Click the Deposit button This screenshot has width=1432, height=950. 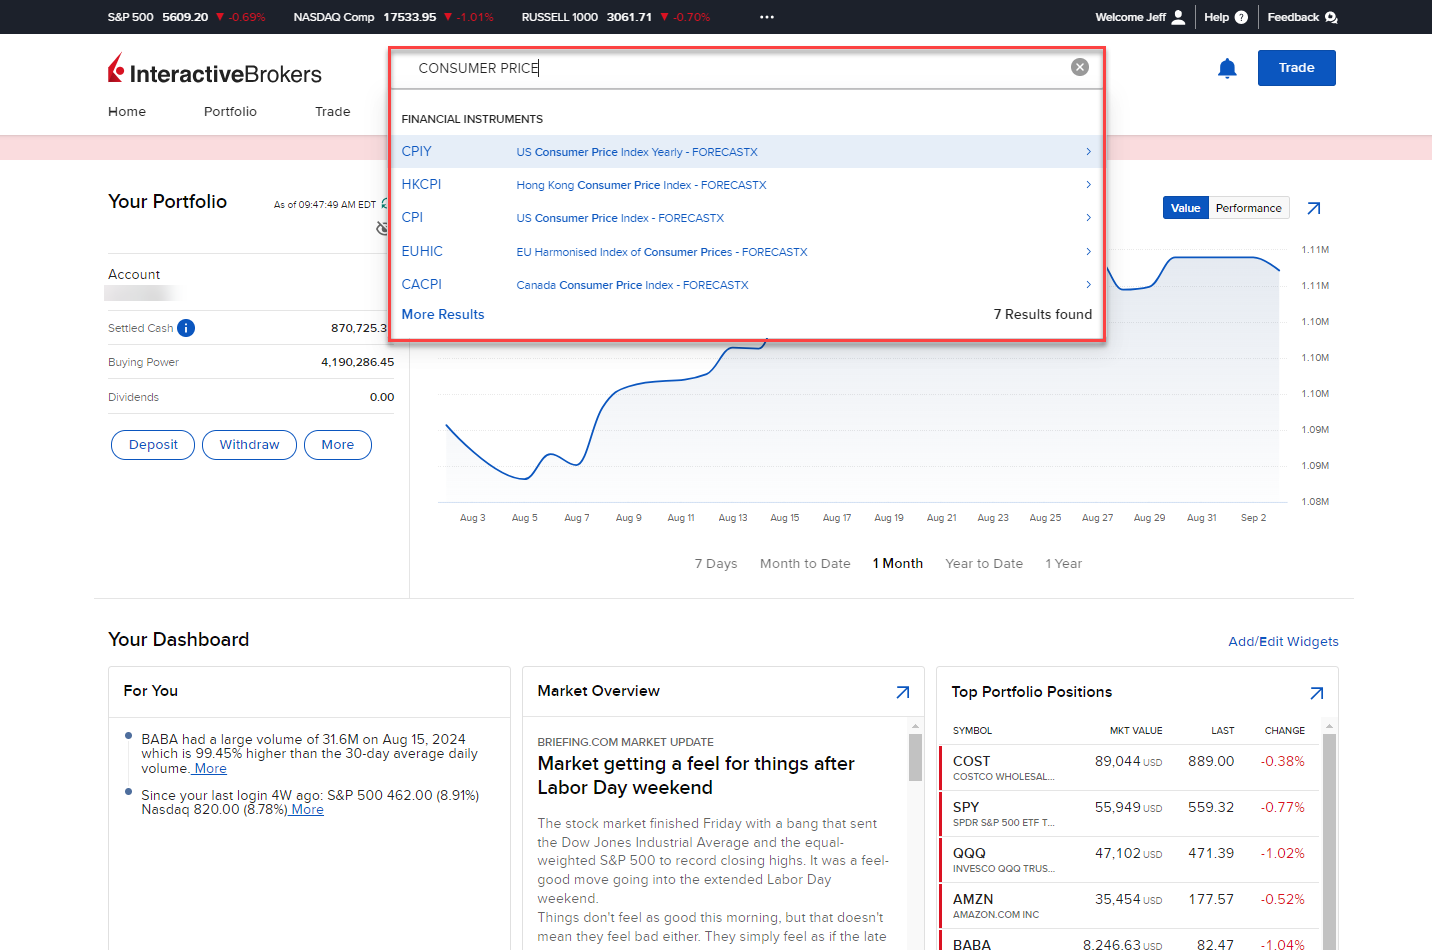pyautogui.click(x=152, y=444)
